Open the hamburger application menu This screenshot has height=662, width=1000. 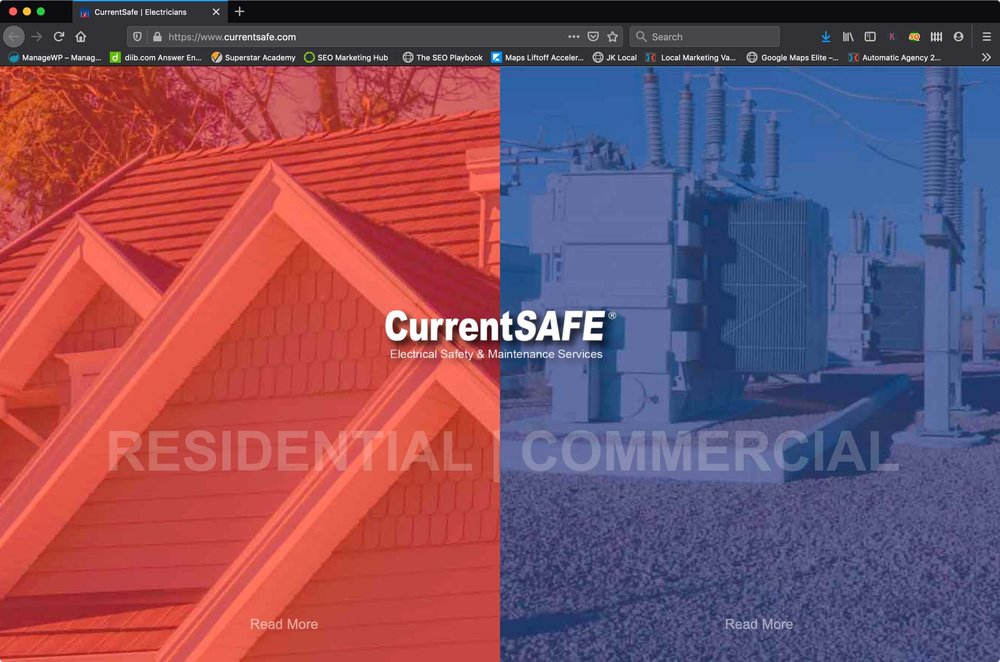(x=986, y=37)
